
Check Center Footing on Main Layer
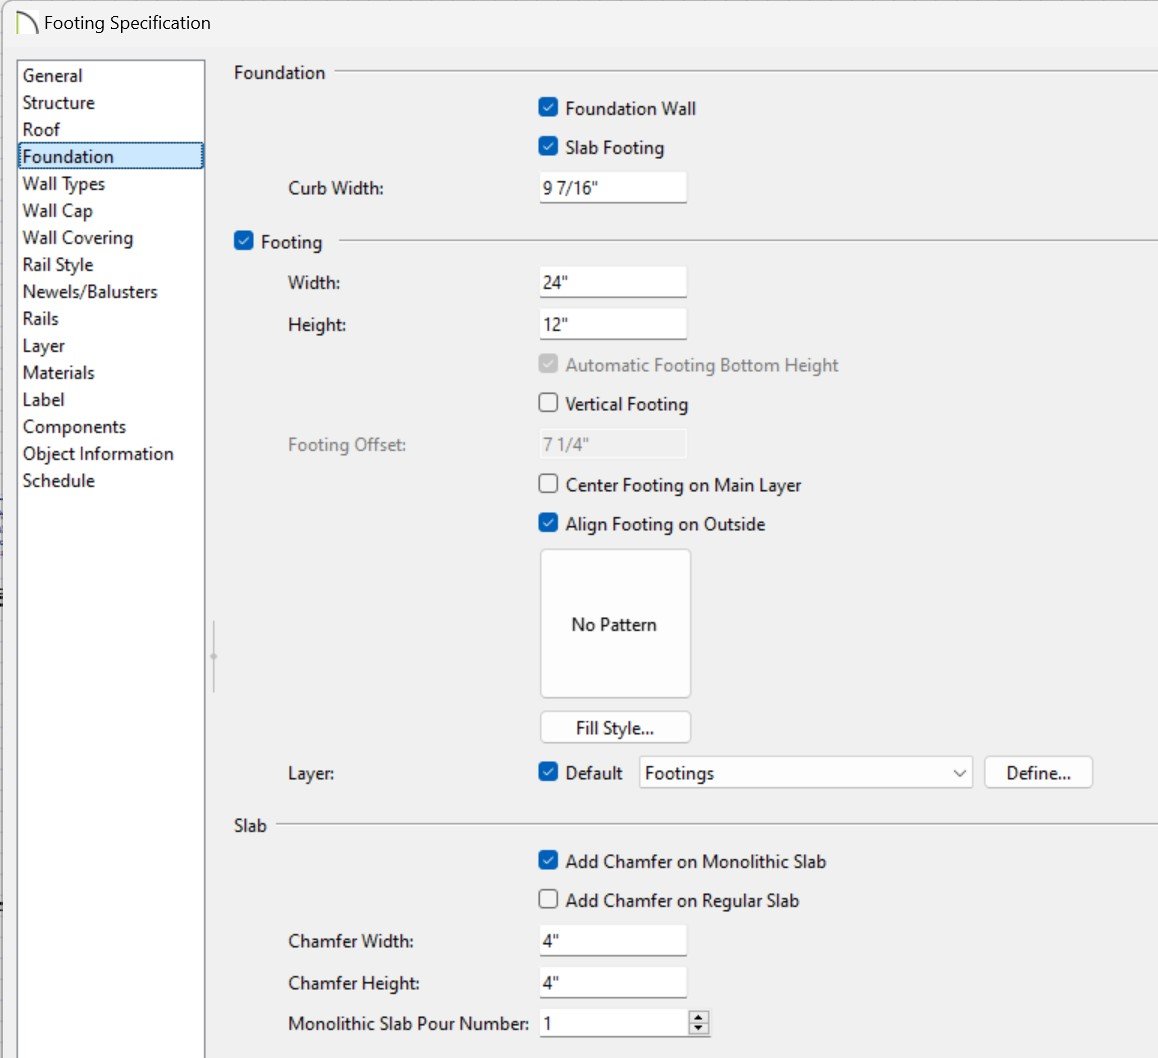coord(547,485)
